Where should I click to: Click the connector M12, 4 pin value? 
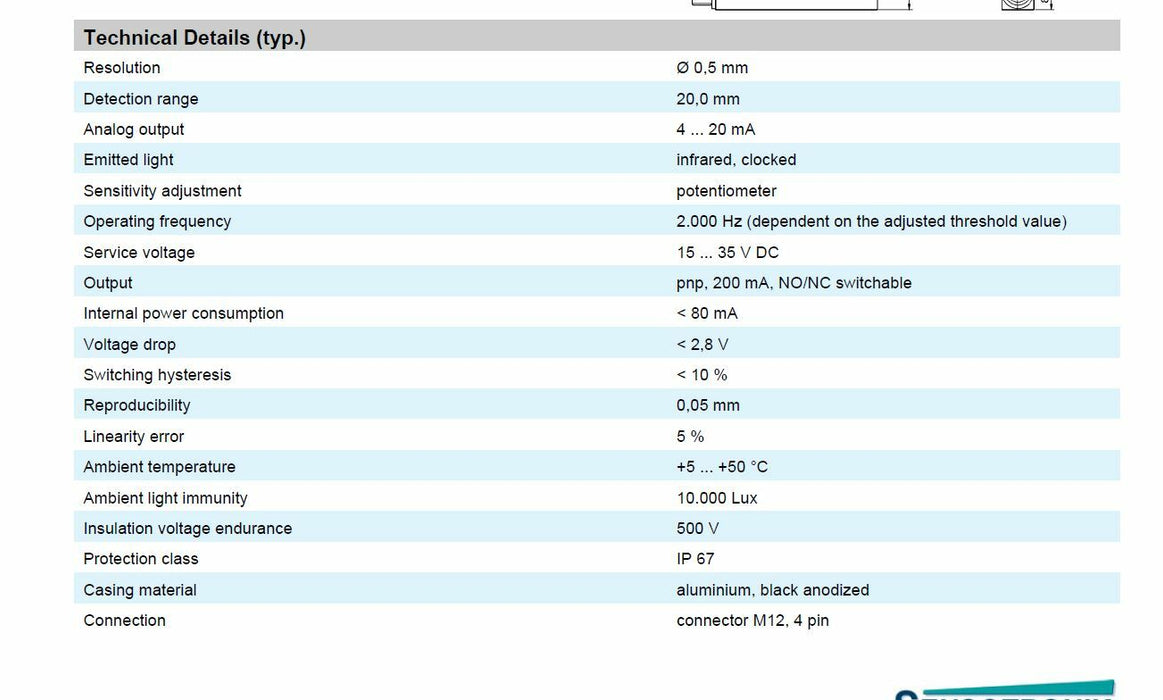point(752,620)
